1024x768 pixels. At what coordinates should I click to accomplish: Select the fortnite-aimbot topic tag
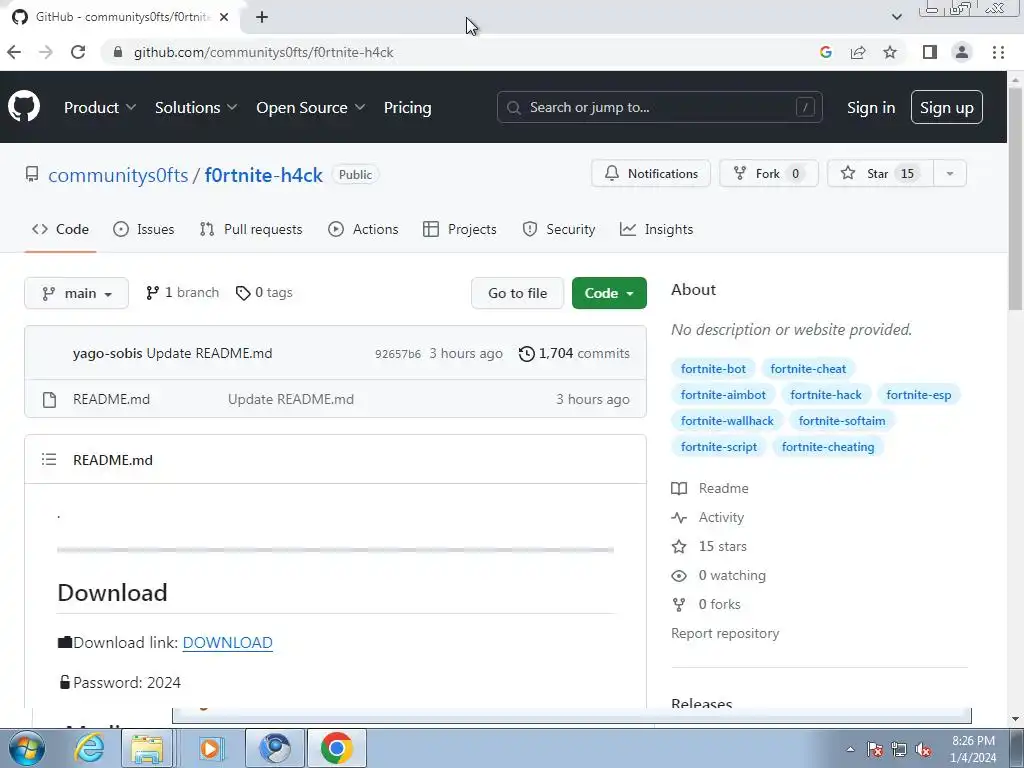pos(723,394)
